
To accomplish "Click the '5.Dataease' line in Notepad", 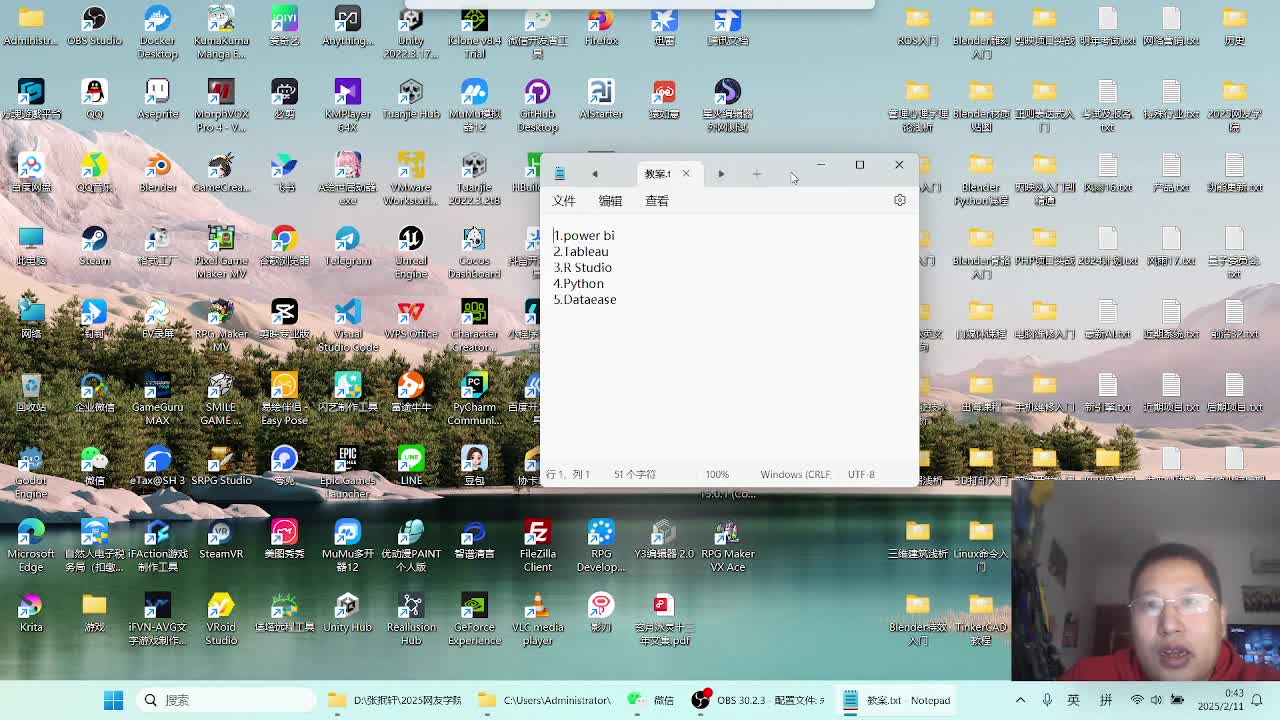I will [x=585, y=299].
